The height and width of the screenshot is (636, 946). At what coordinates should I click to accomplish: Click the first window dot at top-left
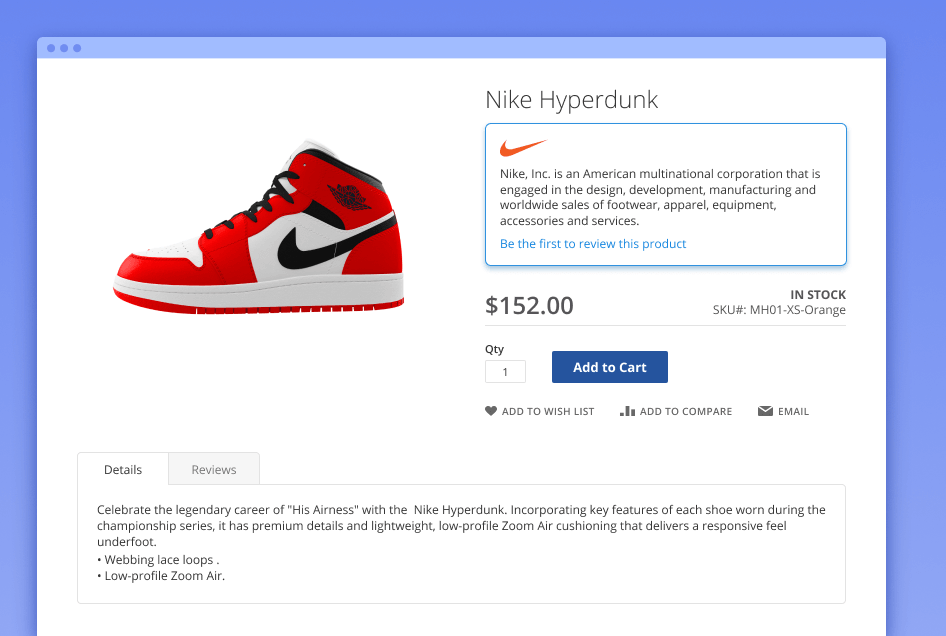point(51,48)
